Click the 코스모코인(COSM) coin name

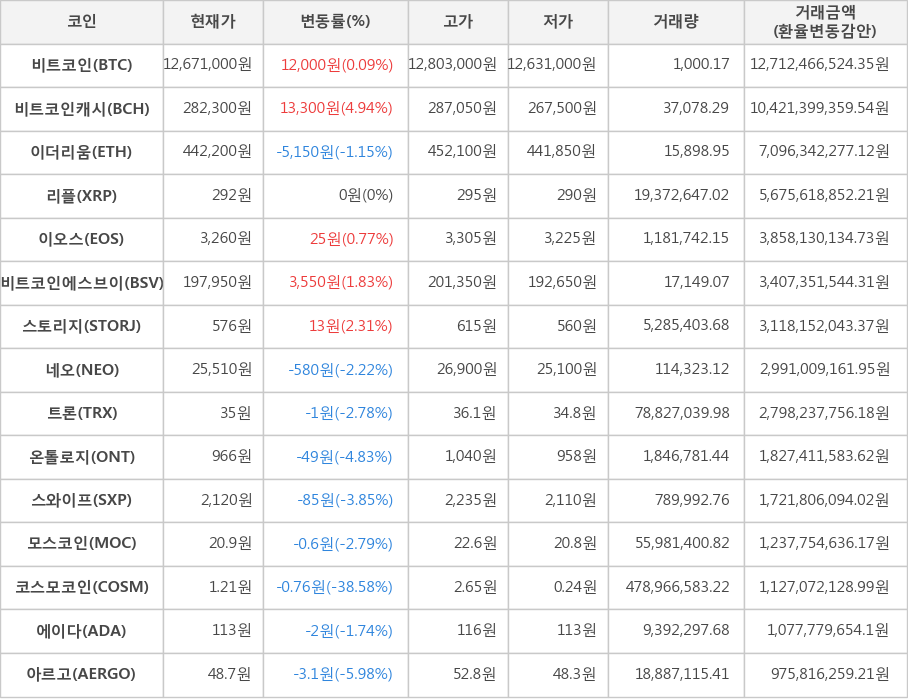tap(82, 587)
